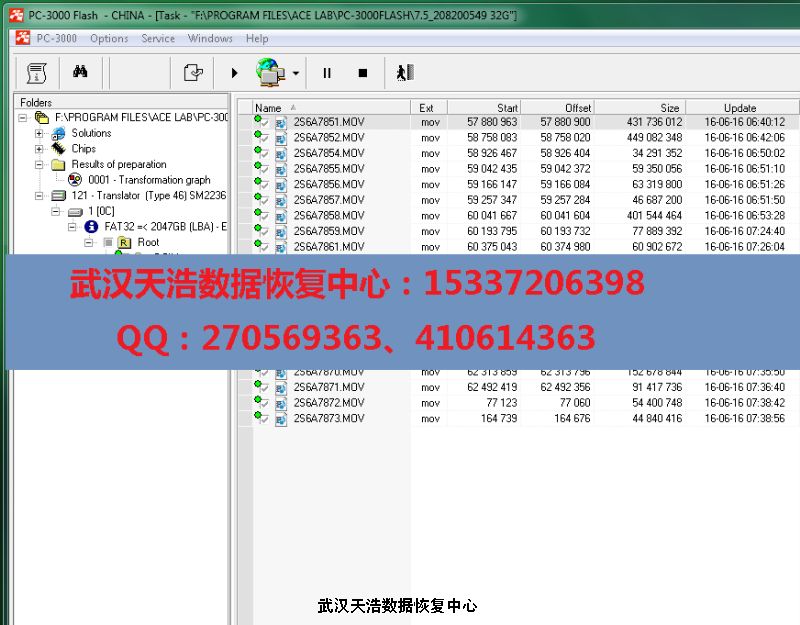The image size is (800, 625).
Task: Expand the Chips tree node
Action: click(x=40, y=149)
